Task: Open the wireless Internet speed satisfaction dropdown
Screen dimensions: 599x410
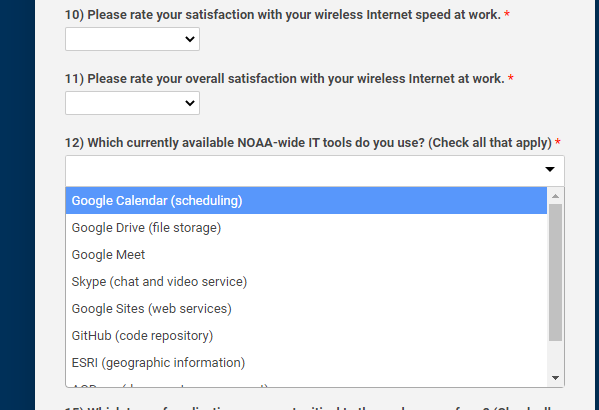Action: coord(132,39)
